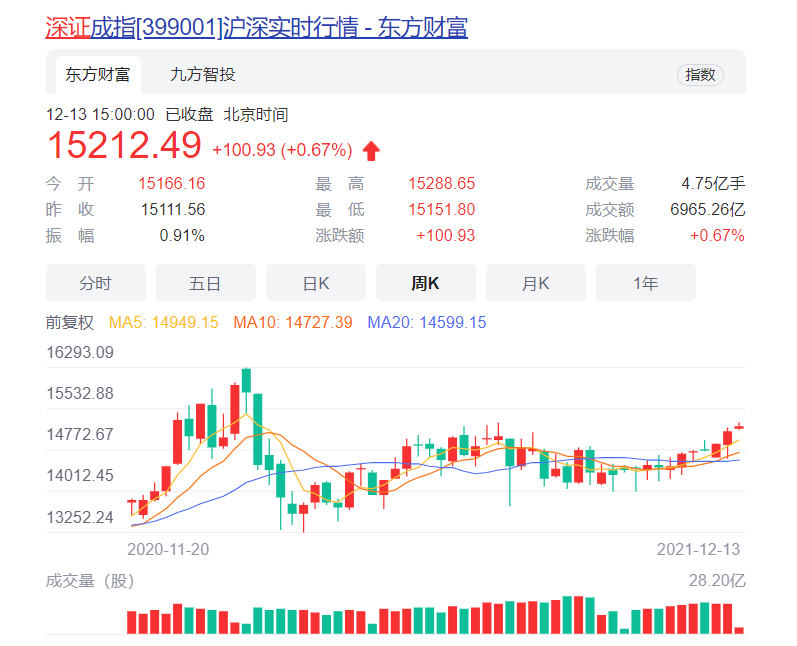Show the 1年 one-year chart
This screenshot has width=797, height=646.
646,283
